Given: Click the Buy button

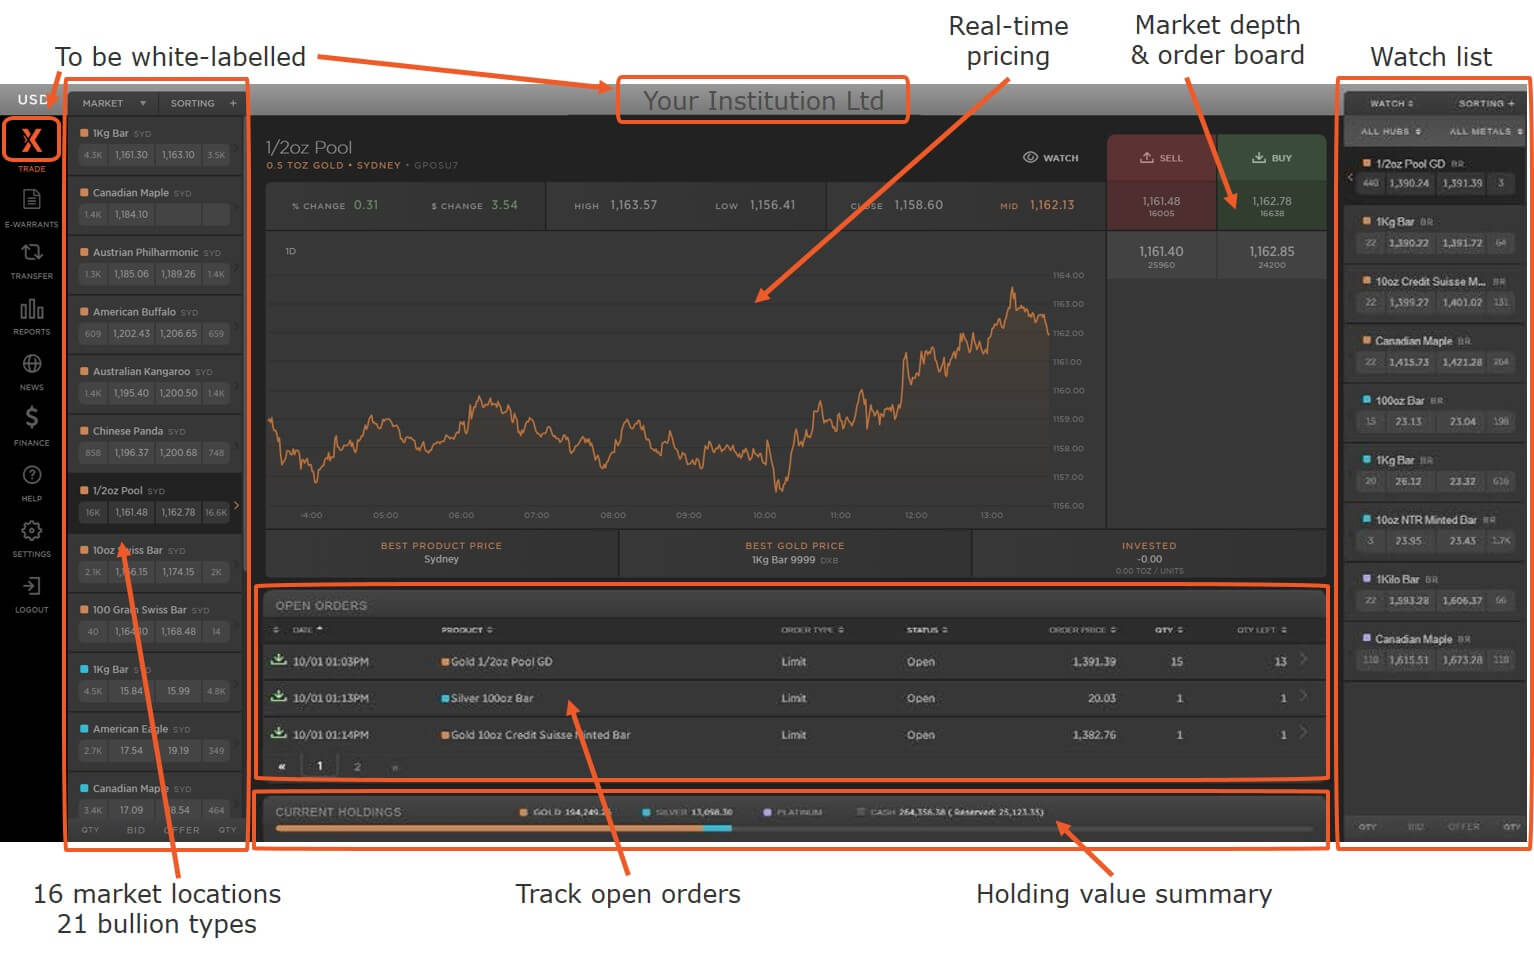Looking at the screenshot, I should pyautogui.click(x=1272, y=158).
